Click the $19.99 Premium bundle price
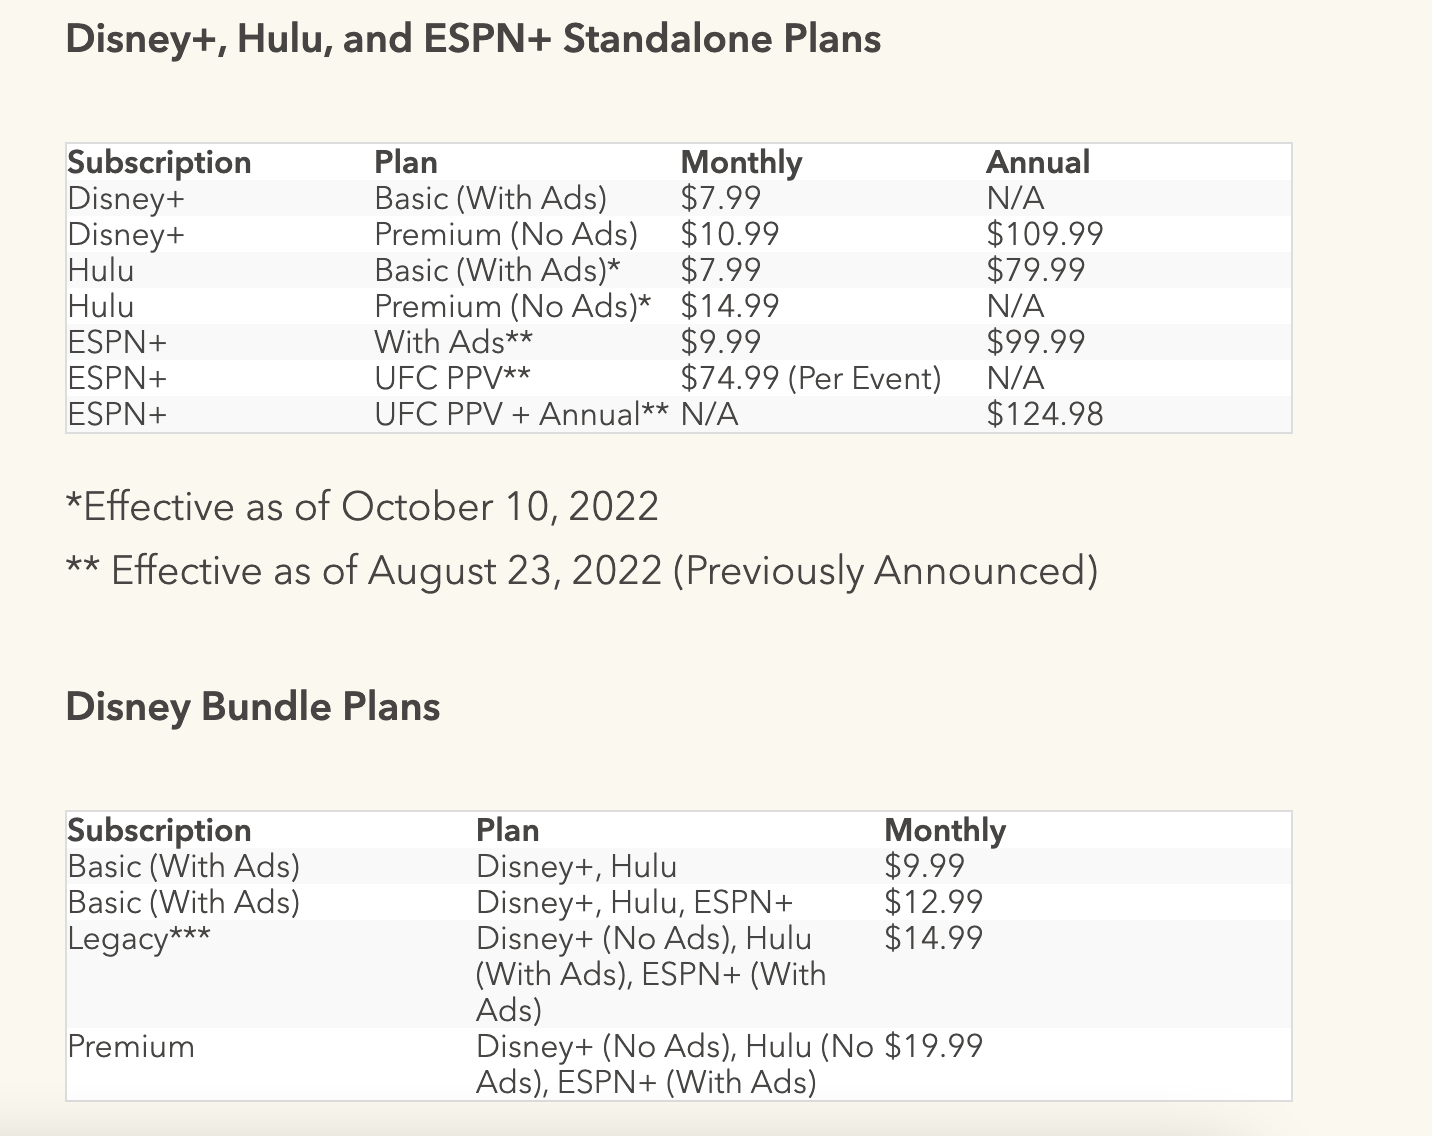This screenshot has width=1432, height=1136. tap(933, 1047)
